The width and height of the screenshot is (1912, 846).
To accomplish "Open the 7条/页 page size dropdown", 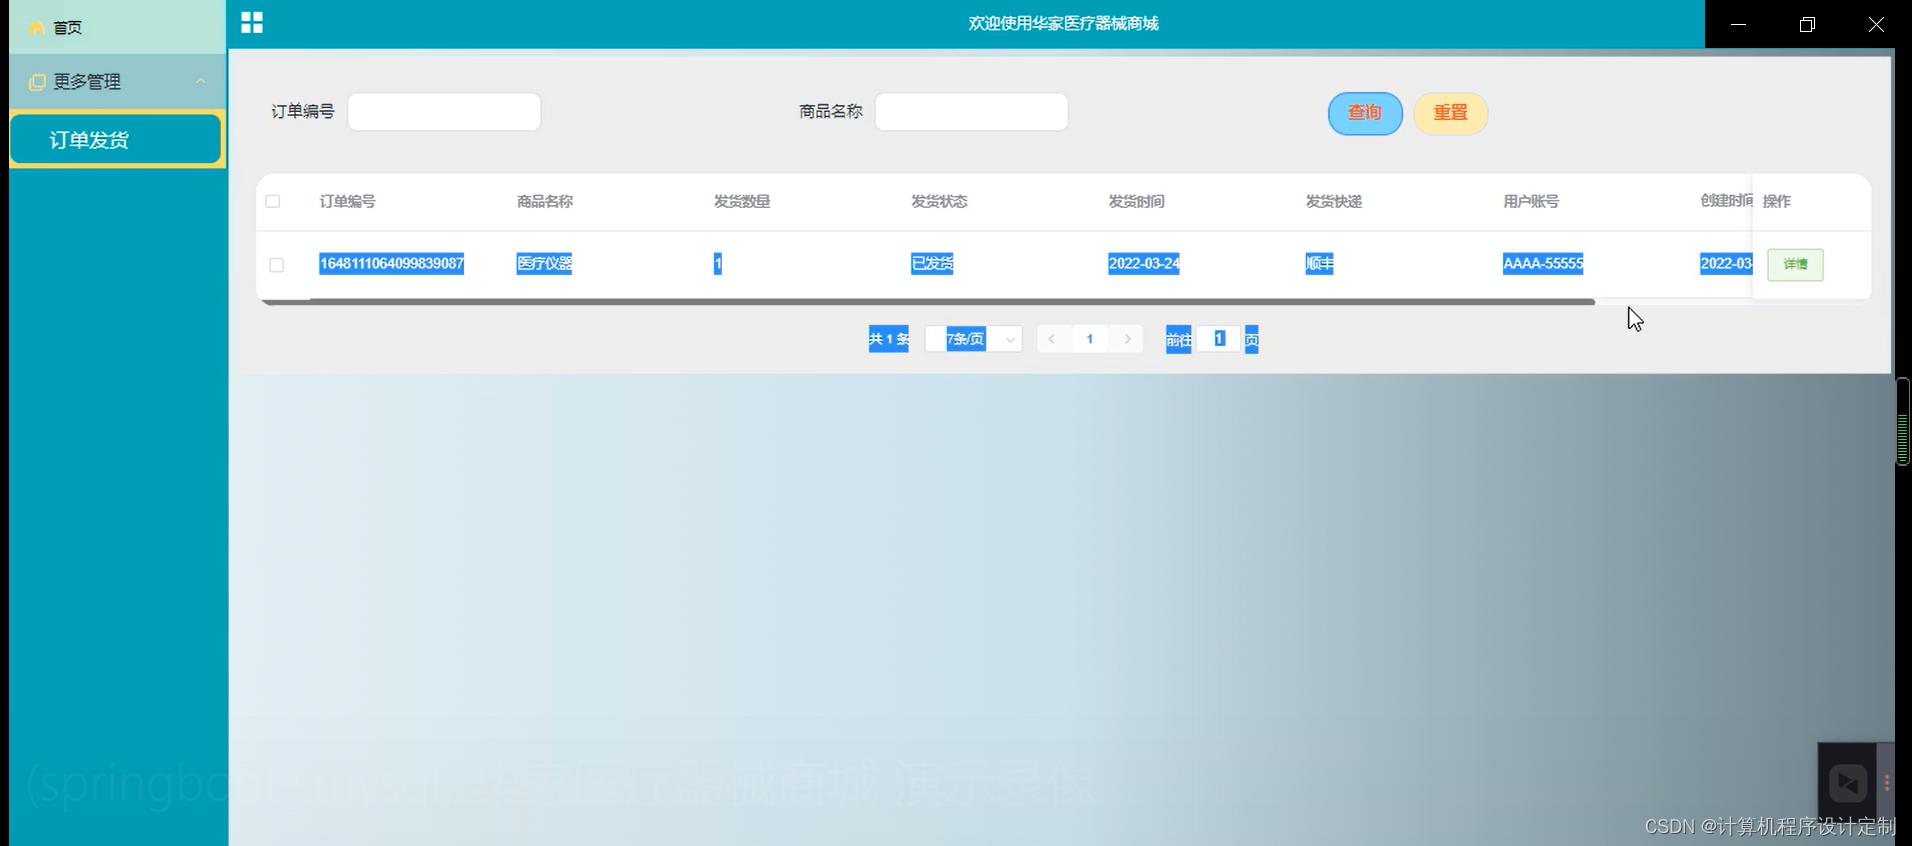I will (x=973, y=339).
